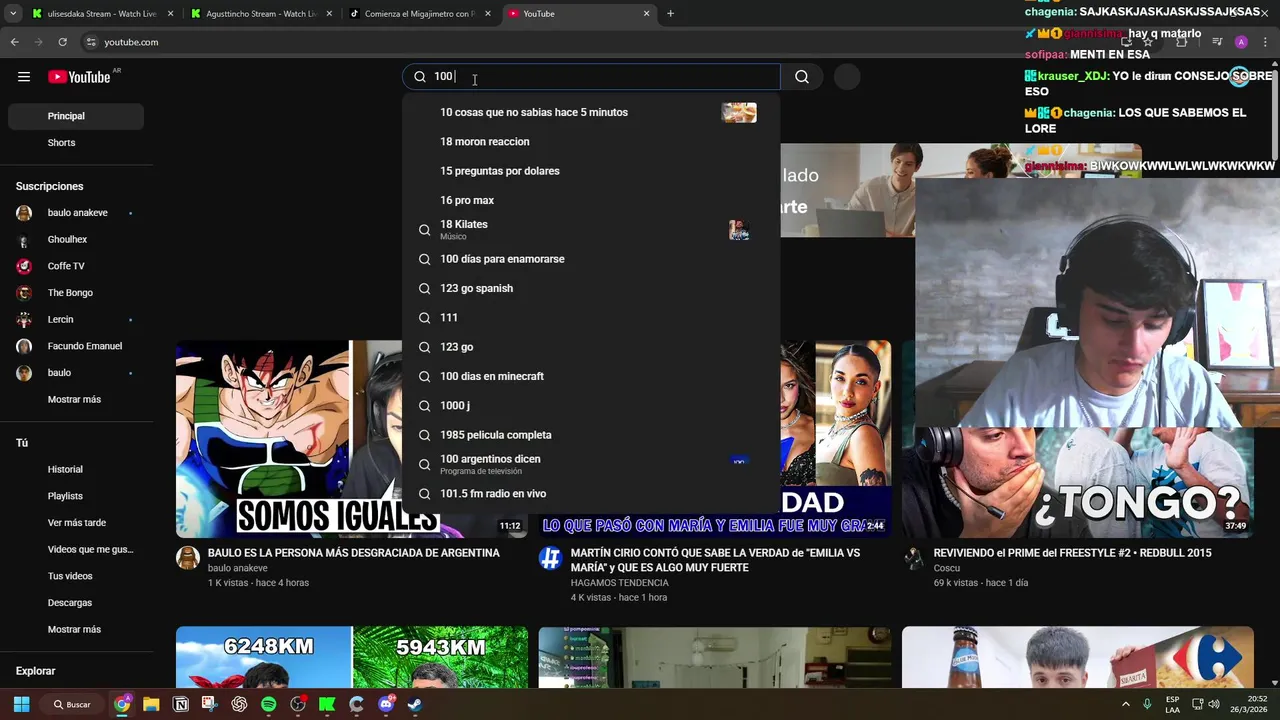Switch to the Comienza el Migajimetro tab
The height and width of the screenshot is (720, 1280).
coord(420,14)
